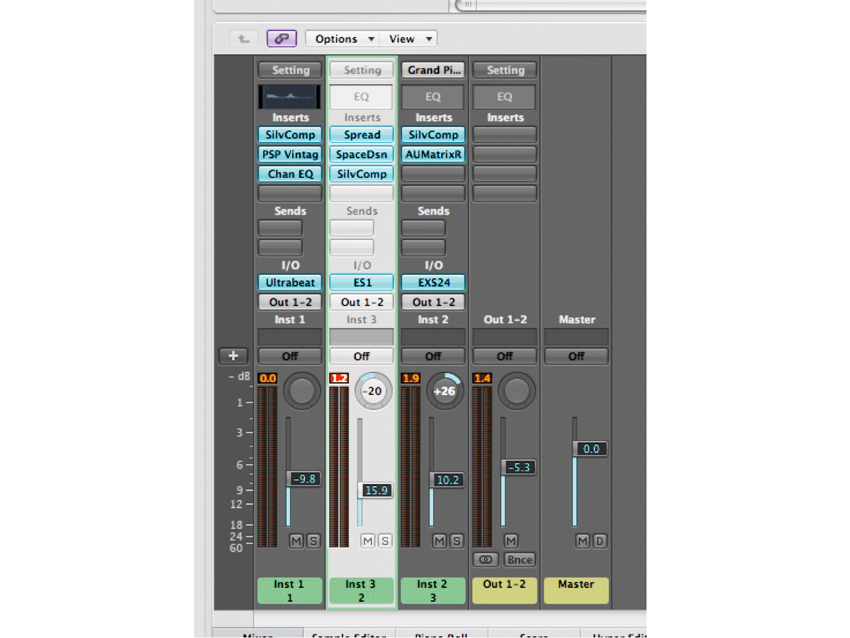Click the pan knob on Inst 1

(302, 390)
